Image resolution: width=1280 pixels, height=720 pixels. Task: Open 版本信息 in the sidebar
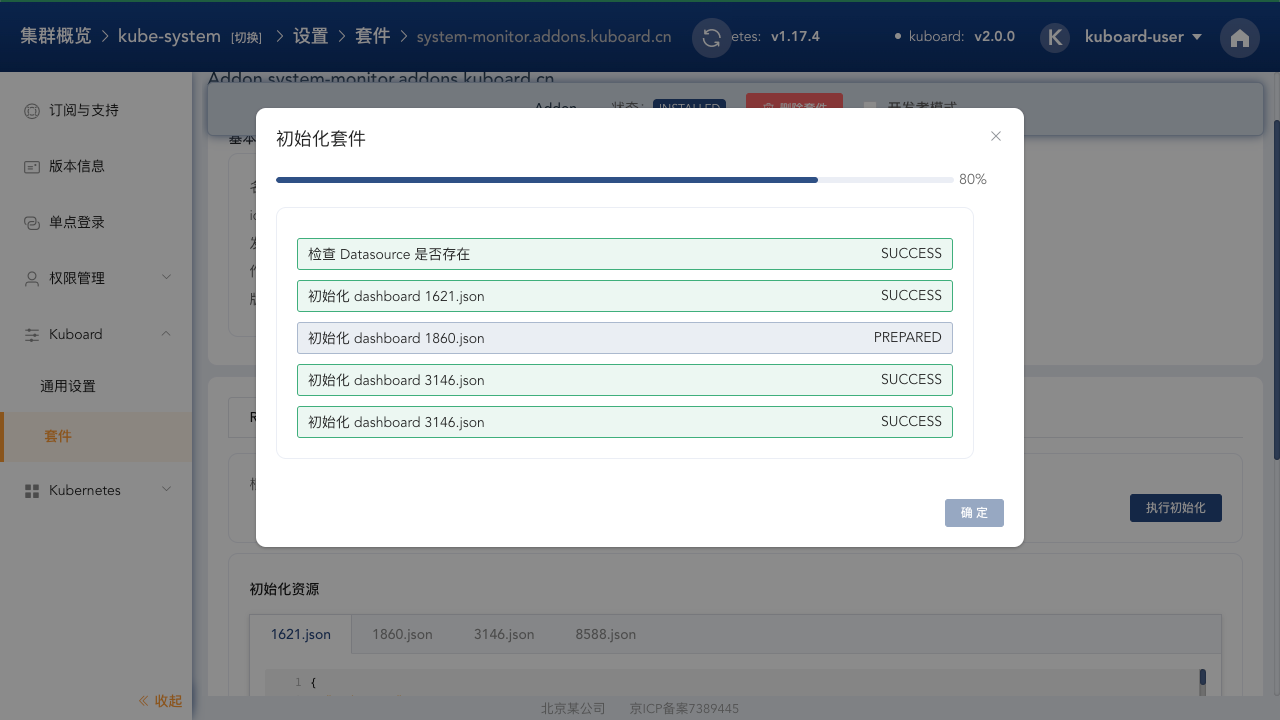pyautogui.click(x=77, y=166)
